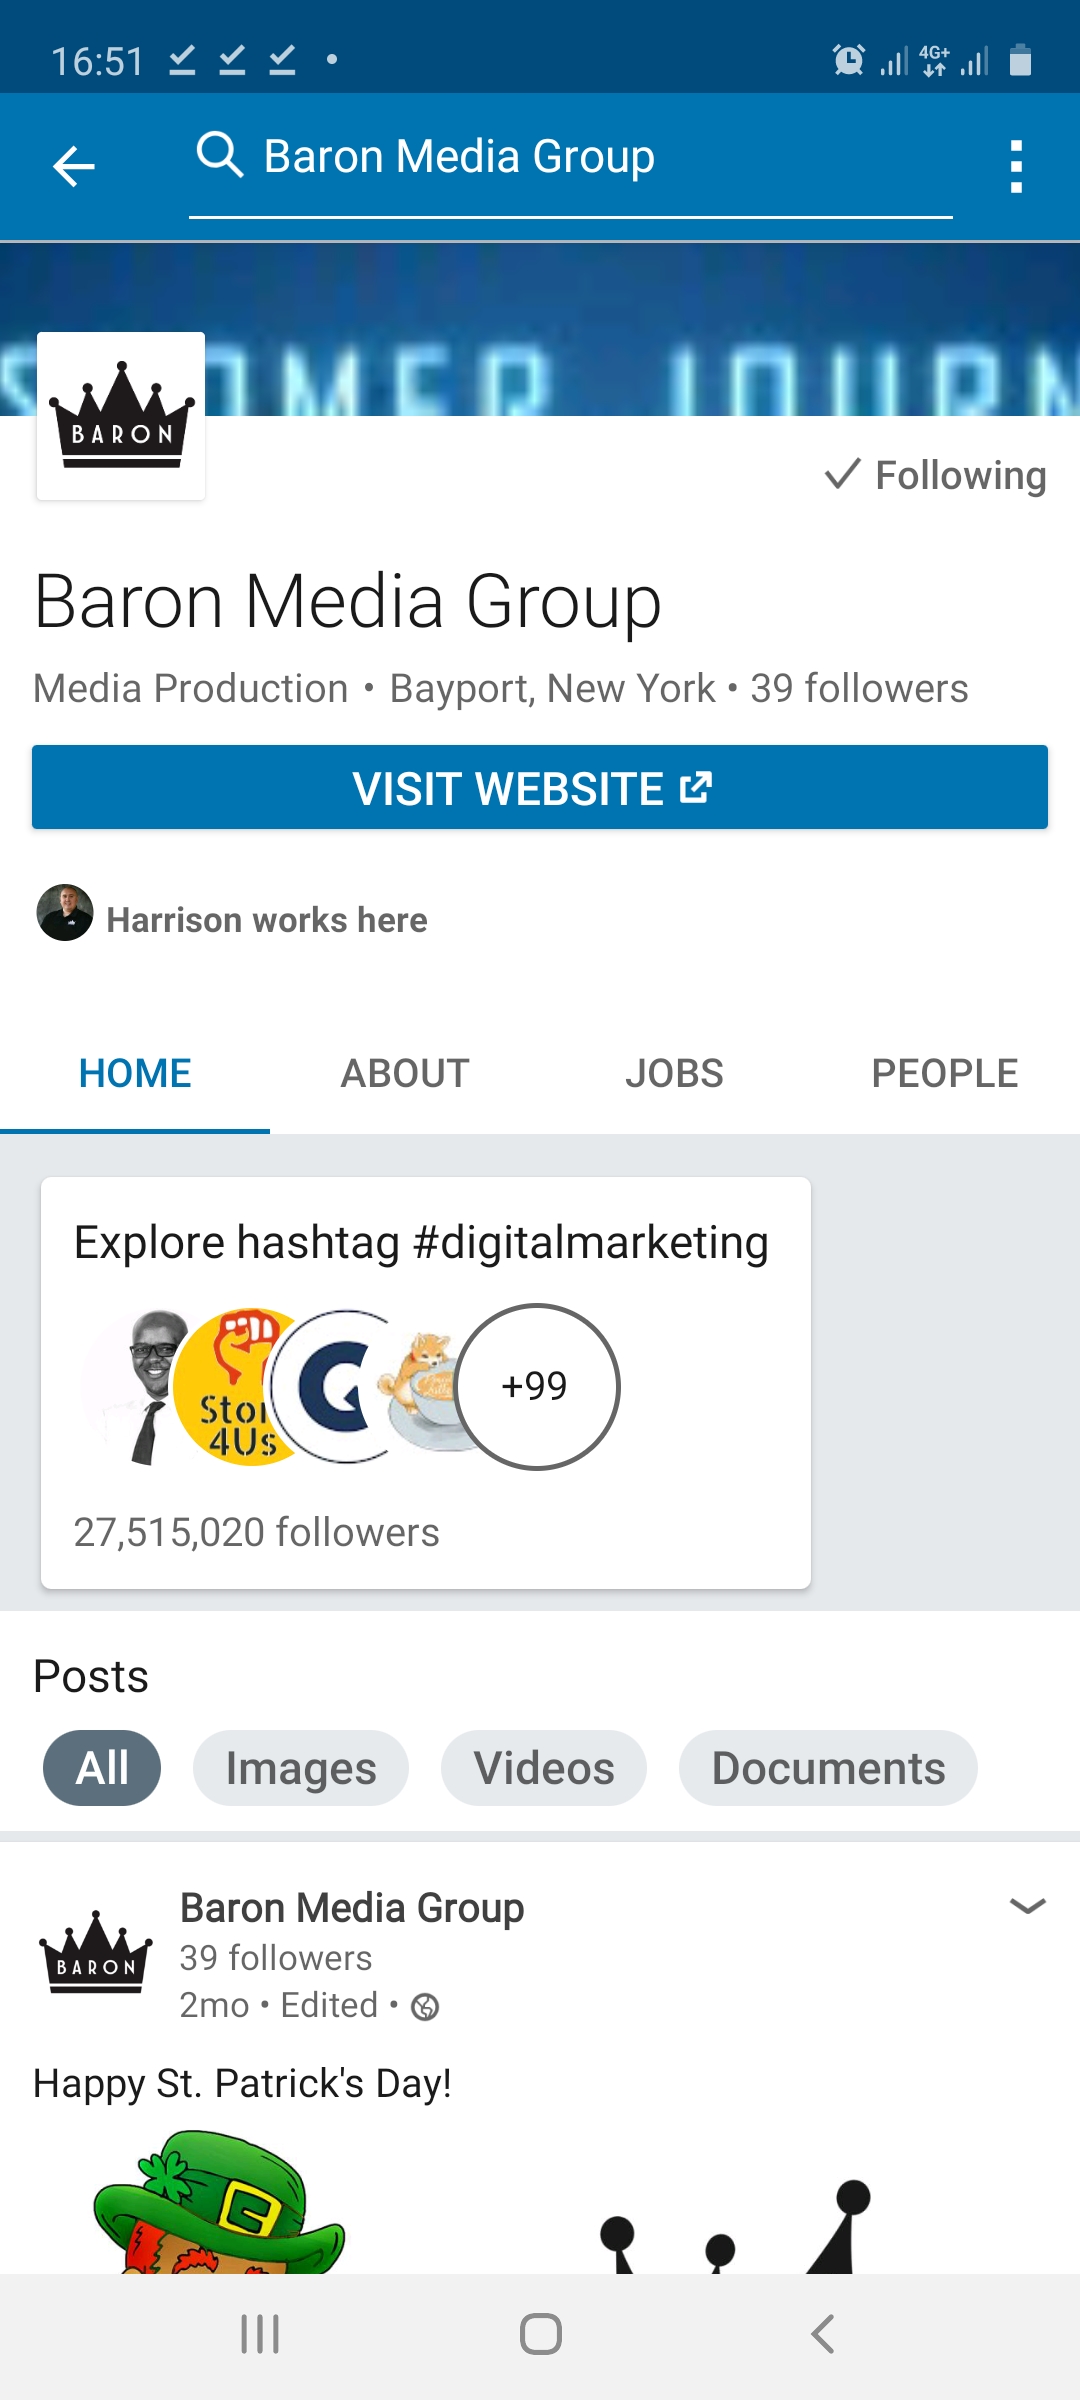Tap the man in glasses avatar
1080x2400 pixels.
point(135,1387)
